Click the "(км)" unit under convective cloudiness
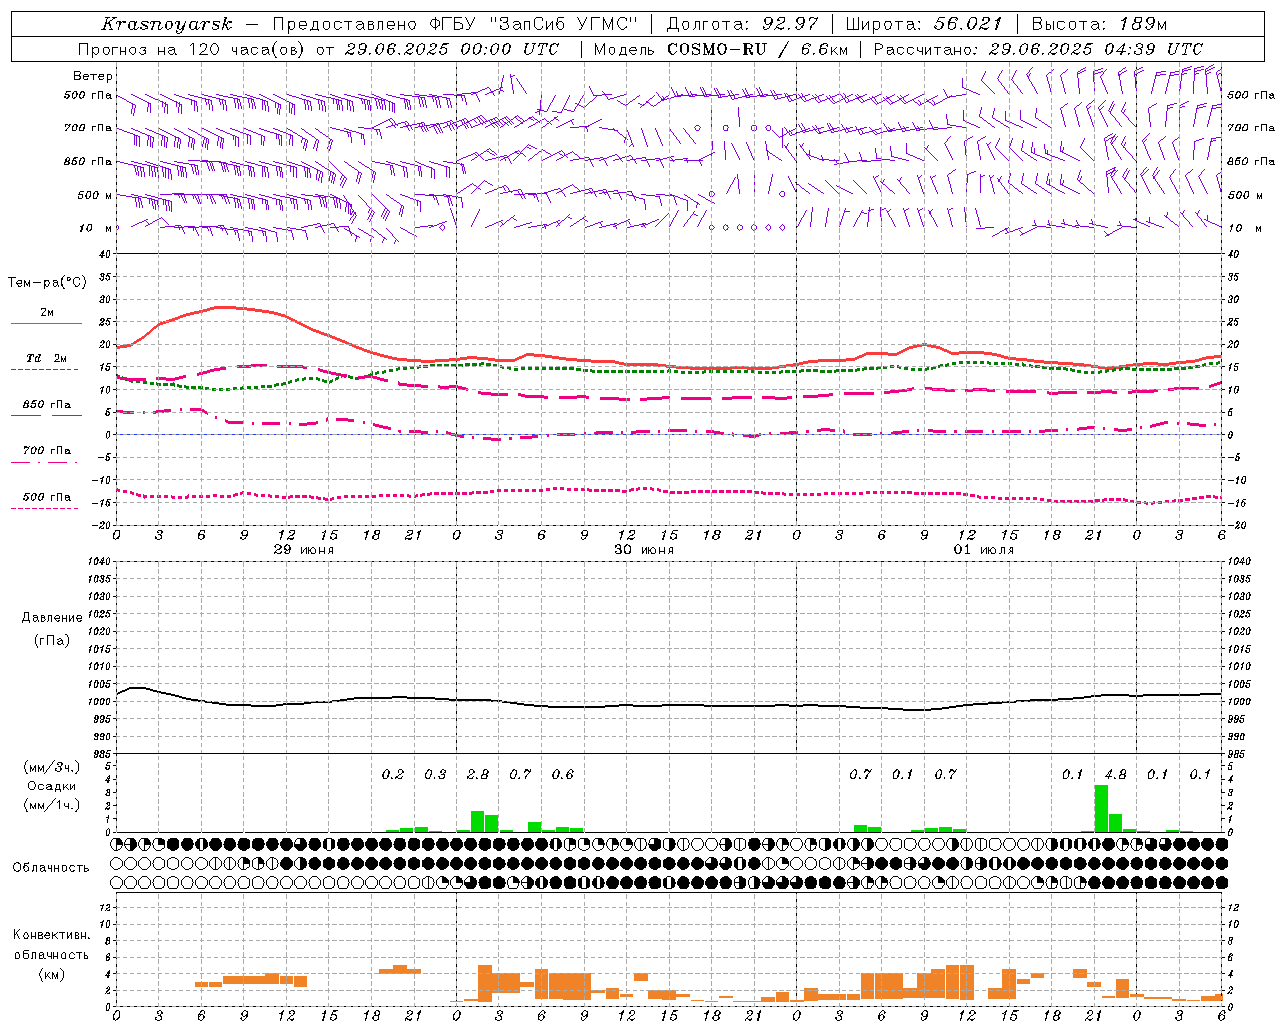The width and height of the screenshot is (1280, 1024). [51, 974]
